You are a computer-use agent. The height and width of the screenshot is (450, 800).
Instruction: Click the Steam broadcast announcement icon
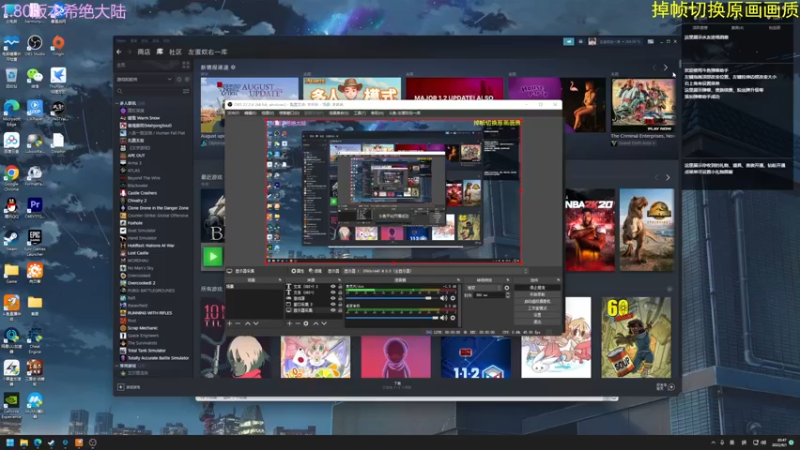tap(568, 41)
